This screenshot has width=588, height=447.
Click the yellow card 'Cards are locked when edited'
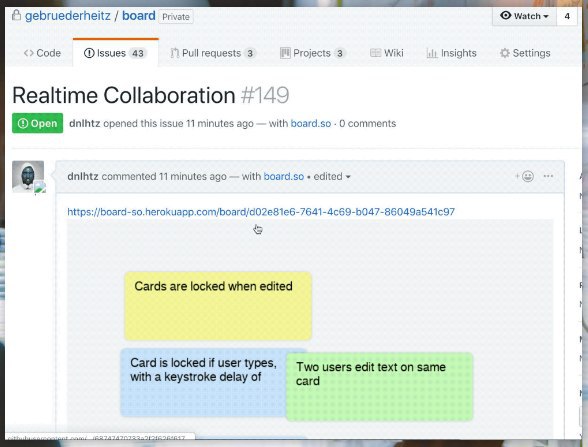point(218,306)
